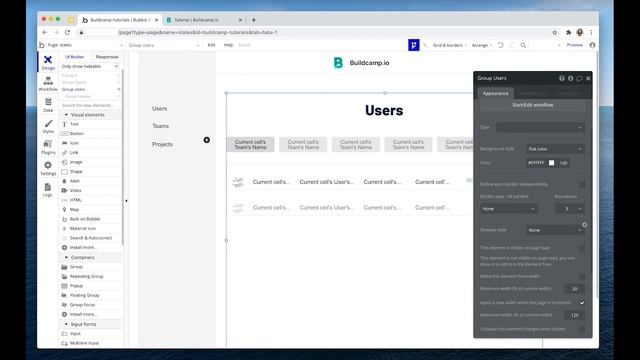
Task: Select the Floating Group container tool
Action: (x=84, y=295)
